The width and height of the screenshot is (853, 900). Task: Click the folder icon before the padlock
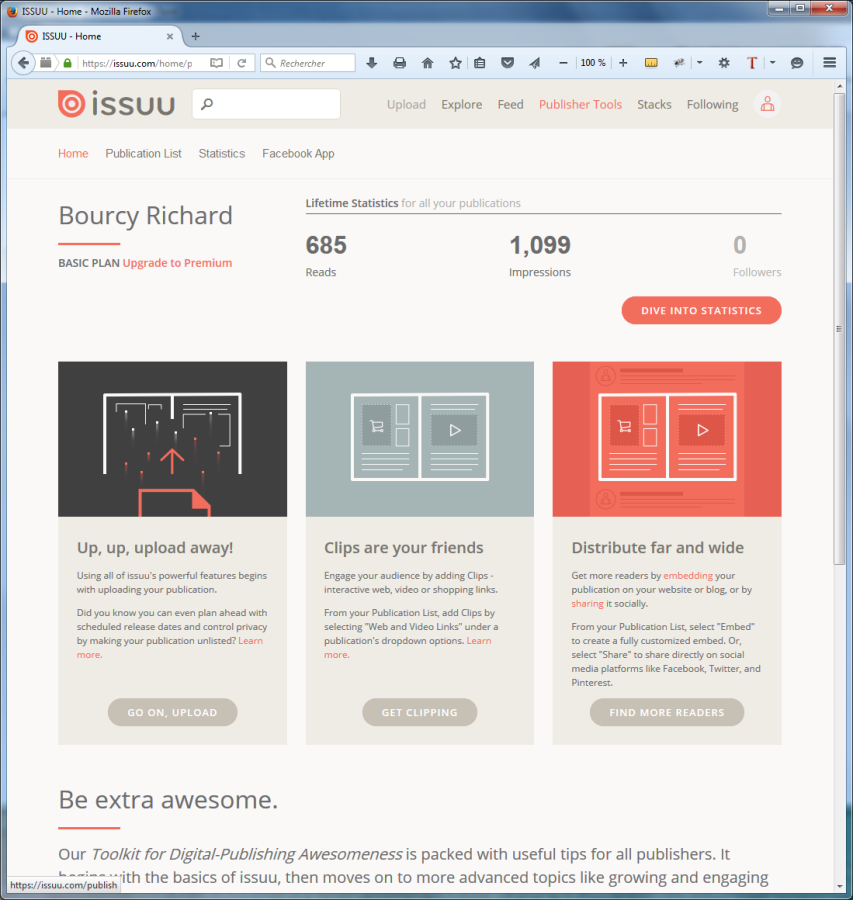[46, 63]
